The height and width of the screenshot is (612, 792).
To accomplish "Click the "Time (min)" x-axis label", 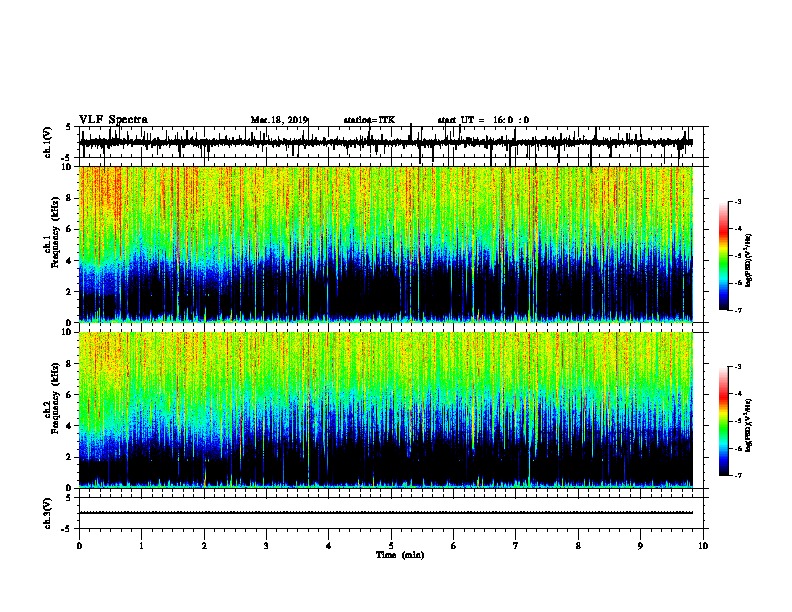I will coord(400,555).
